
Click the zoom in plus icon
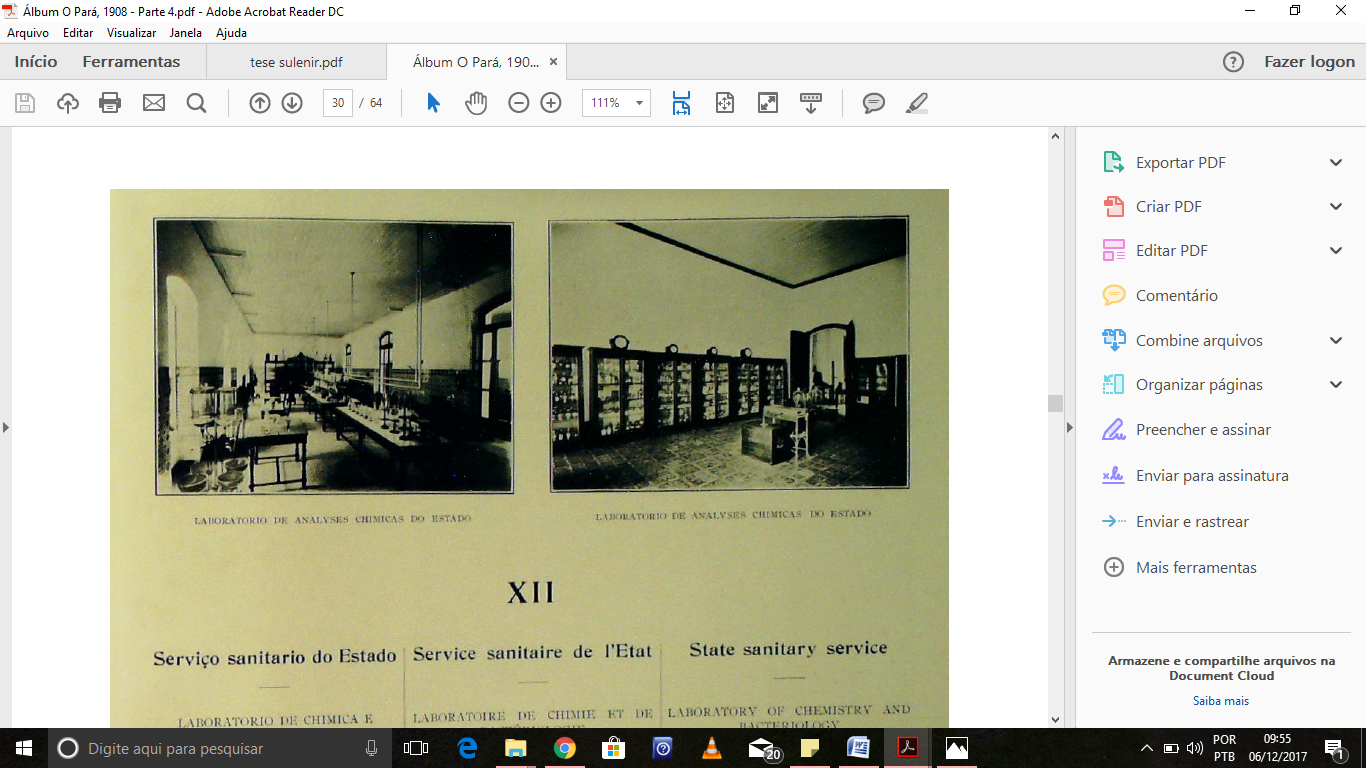[x=551, y=103]
